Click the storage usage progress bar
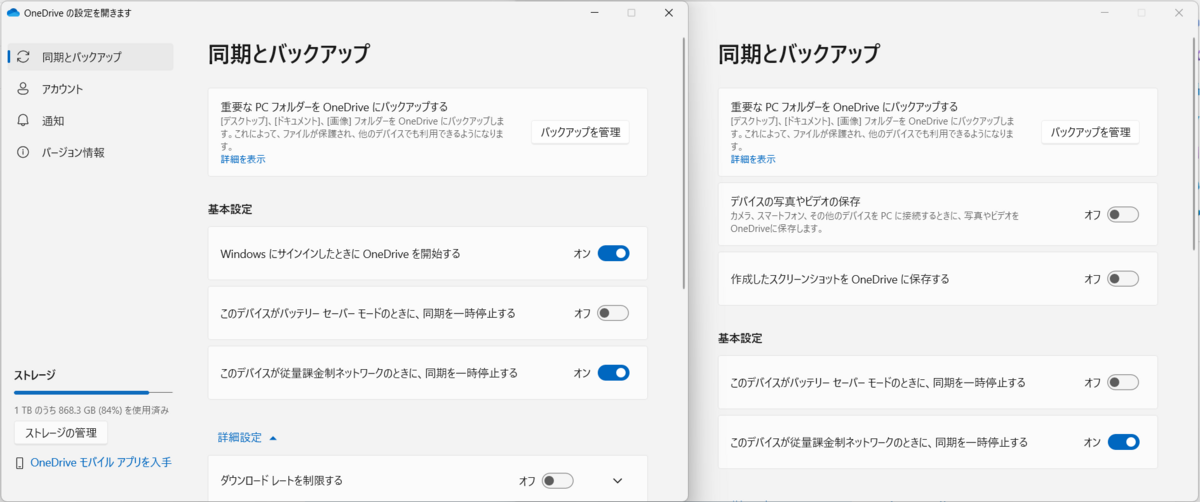1200x502 pixels. click(93, 393)
